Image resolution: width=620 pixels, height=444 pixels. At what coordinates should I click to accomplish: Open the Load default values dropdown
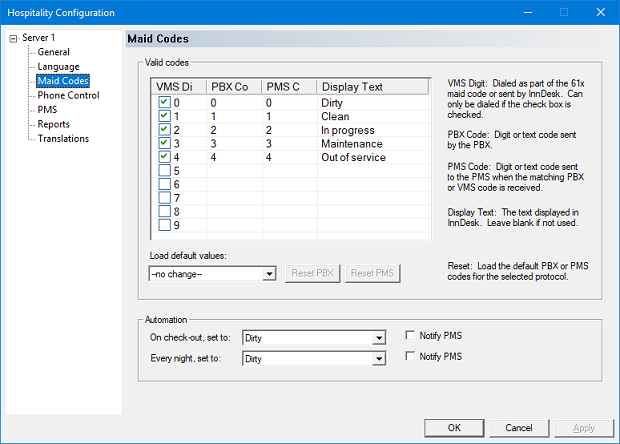pos(270,274)
